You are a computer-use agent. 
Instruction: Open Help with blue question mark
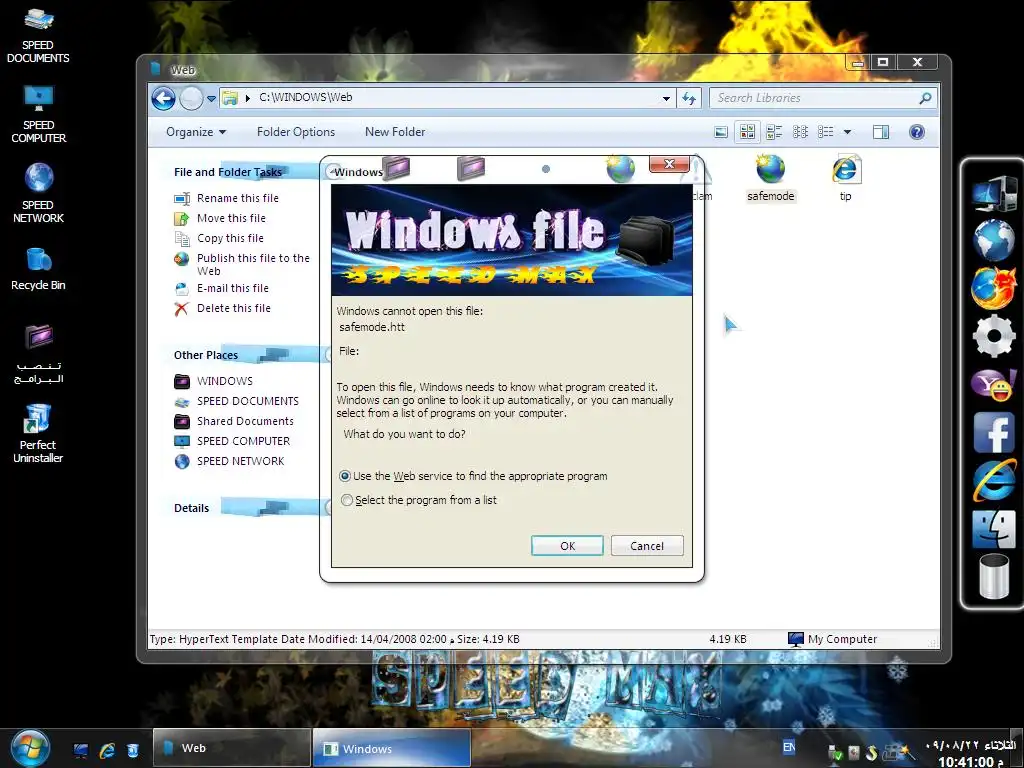coord(916,132)
